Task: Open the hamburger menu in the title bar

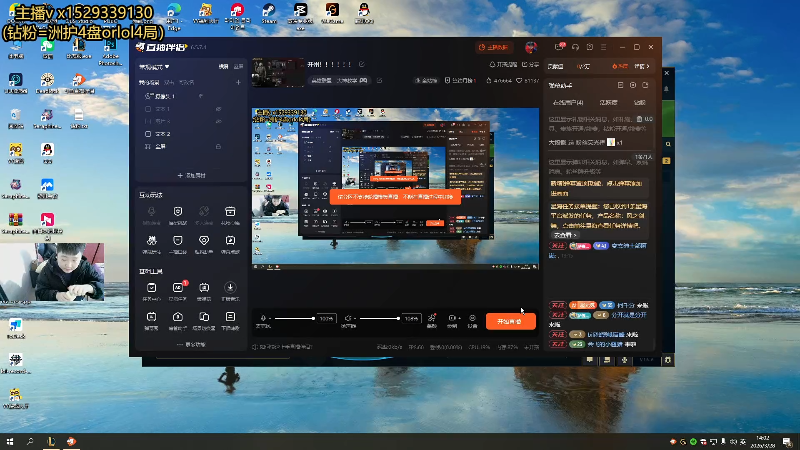Action: click(604, 47)
